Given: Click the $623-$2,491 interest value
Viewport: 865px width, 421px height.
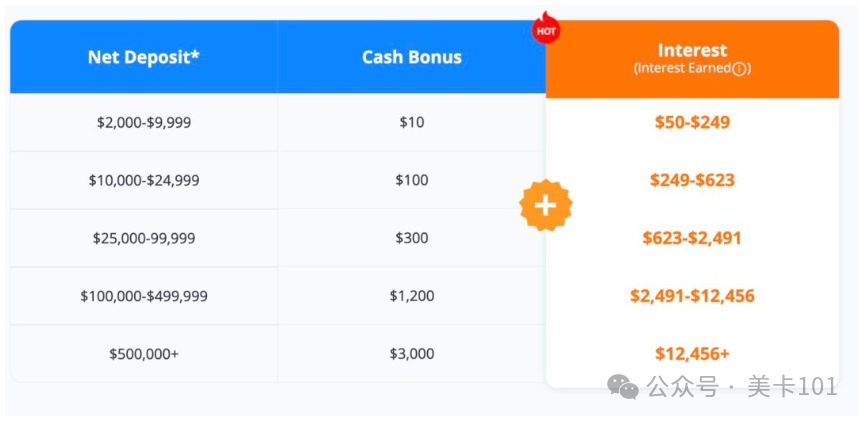Looking at the screenshot, I should pyautogui.click(x=692, y=238).
